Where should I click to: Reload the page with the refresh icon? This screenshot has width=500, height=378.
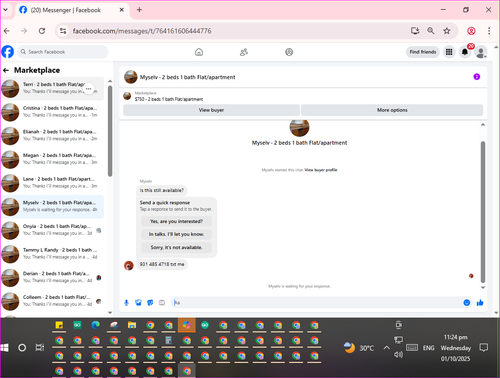click(x=42, y=31)
